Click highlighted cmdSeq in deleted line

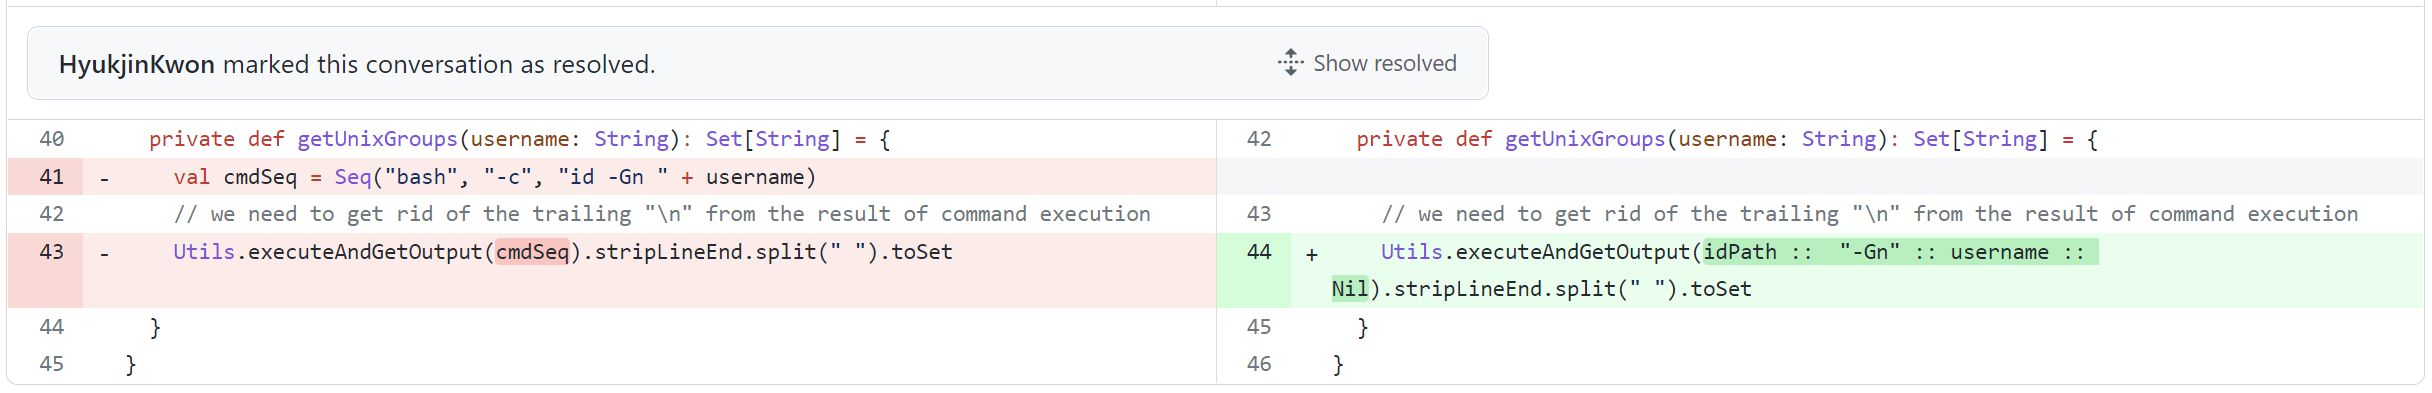tap(533, 252)
